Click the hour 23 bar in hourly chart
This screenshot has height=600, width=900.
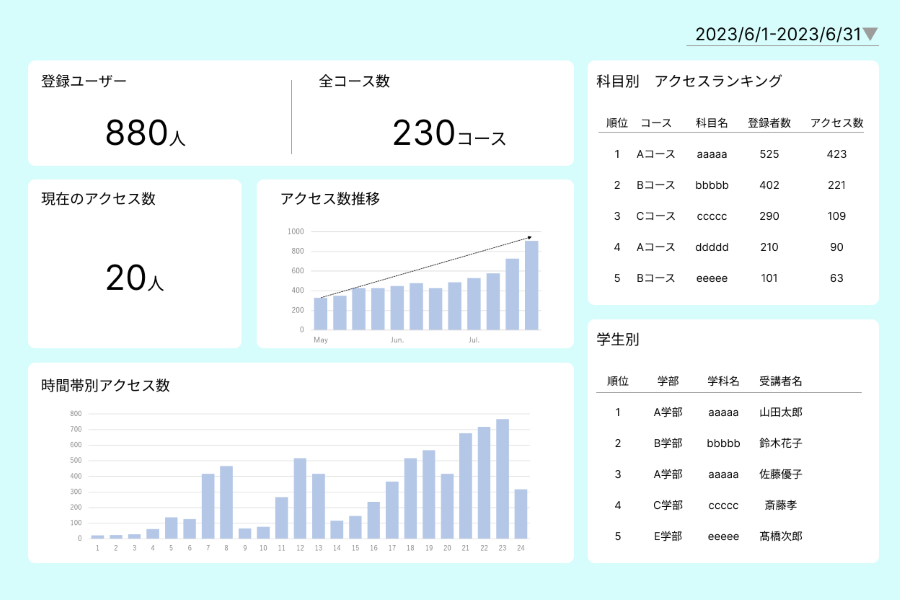pyautogui.click(x=502, y=479)
